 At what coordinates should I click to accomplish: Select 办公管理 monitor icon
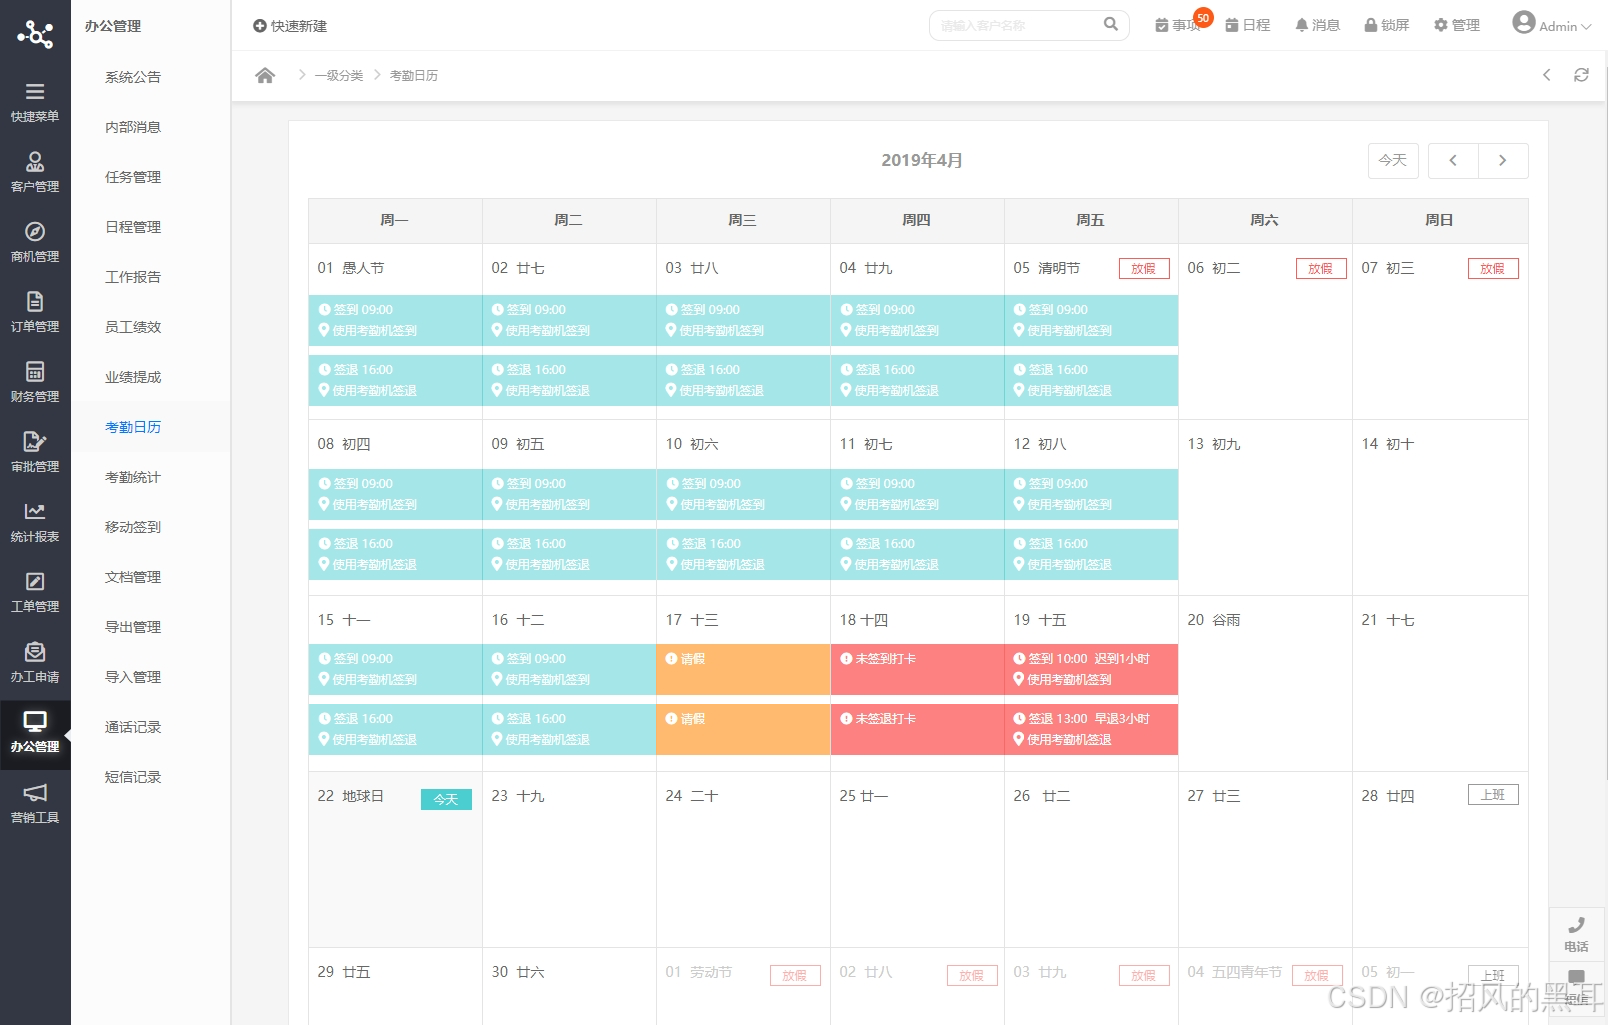[x=35, y=721]
